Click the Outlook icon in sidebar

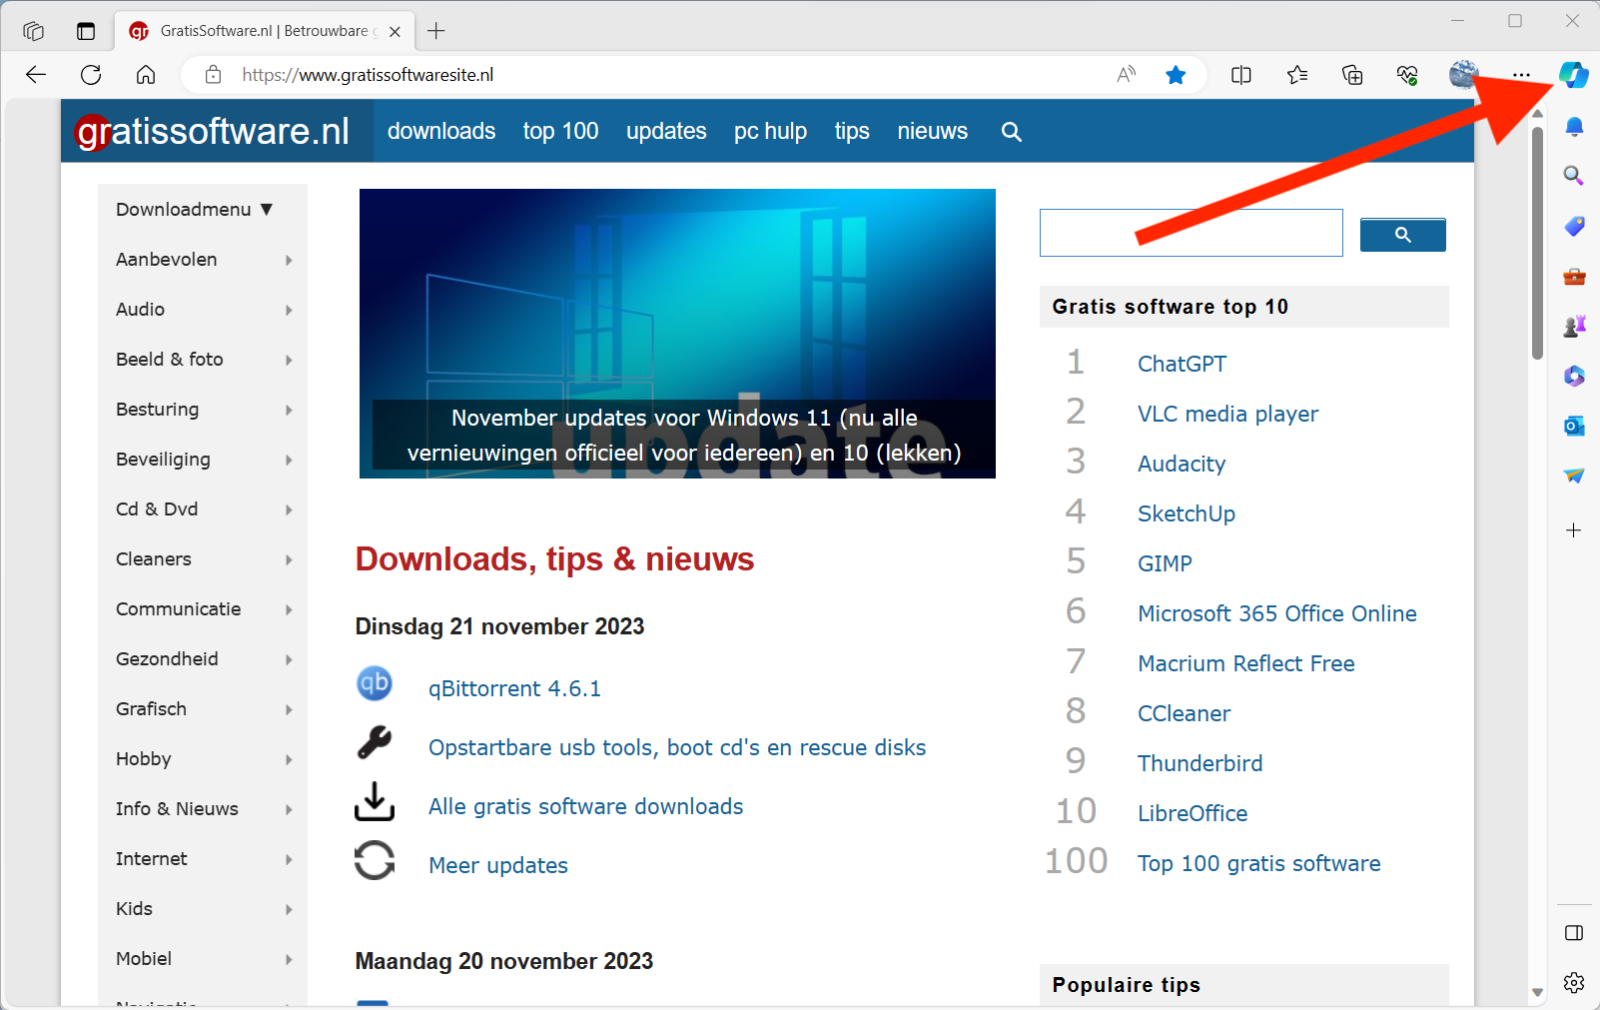click(1573, 426)
